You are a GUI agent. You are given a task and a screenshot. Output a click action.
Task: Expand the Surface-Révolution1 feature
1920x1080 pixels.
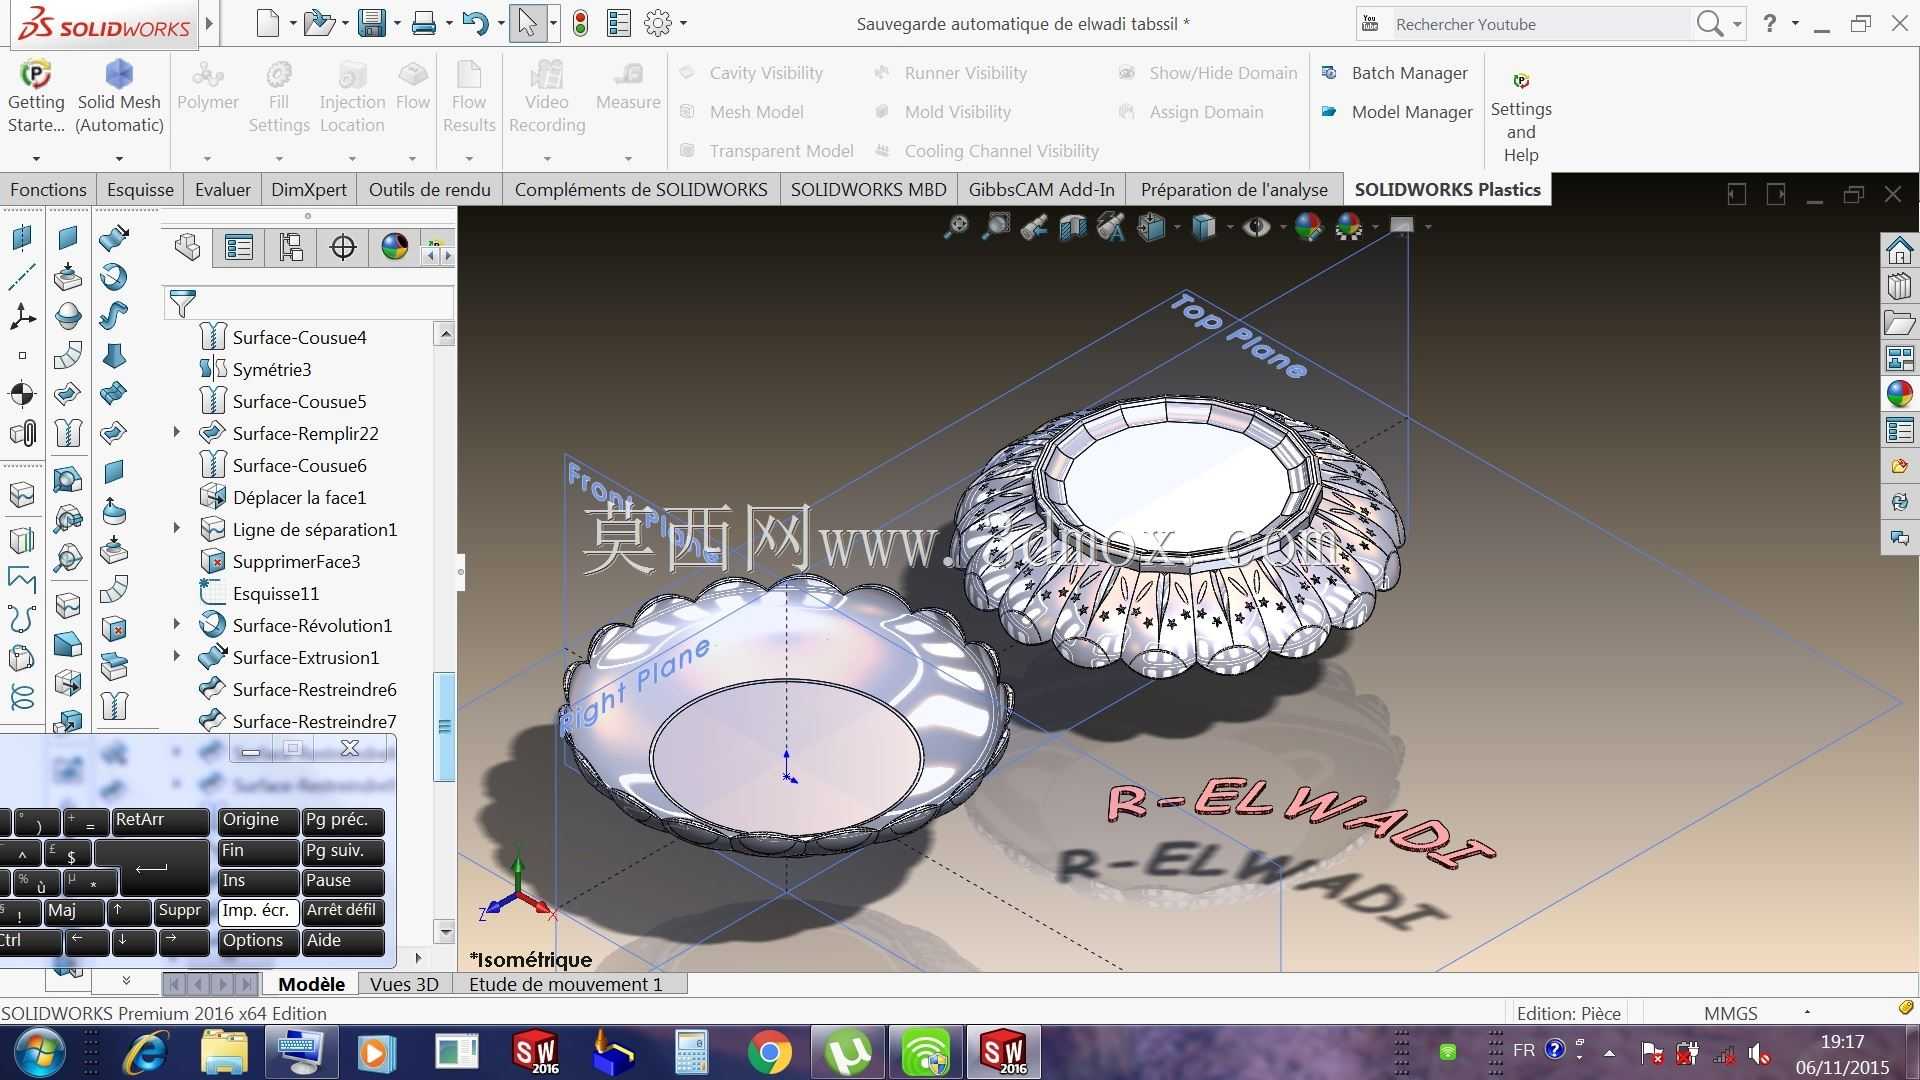[x=177, y=624]
